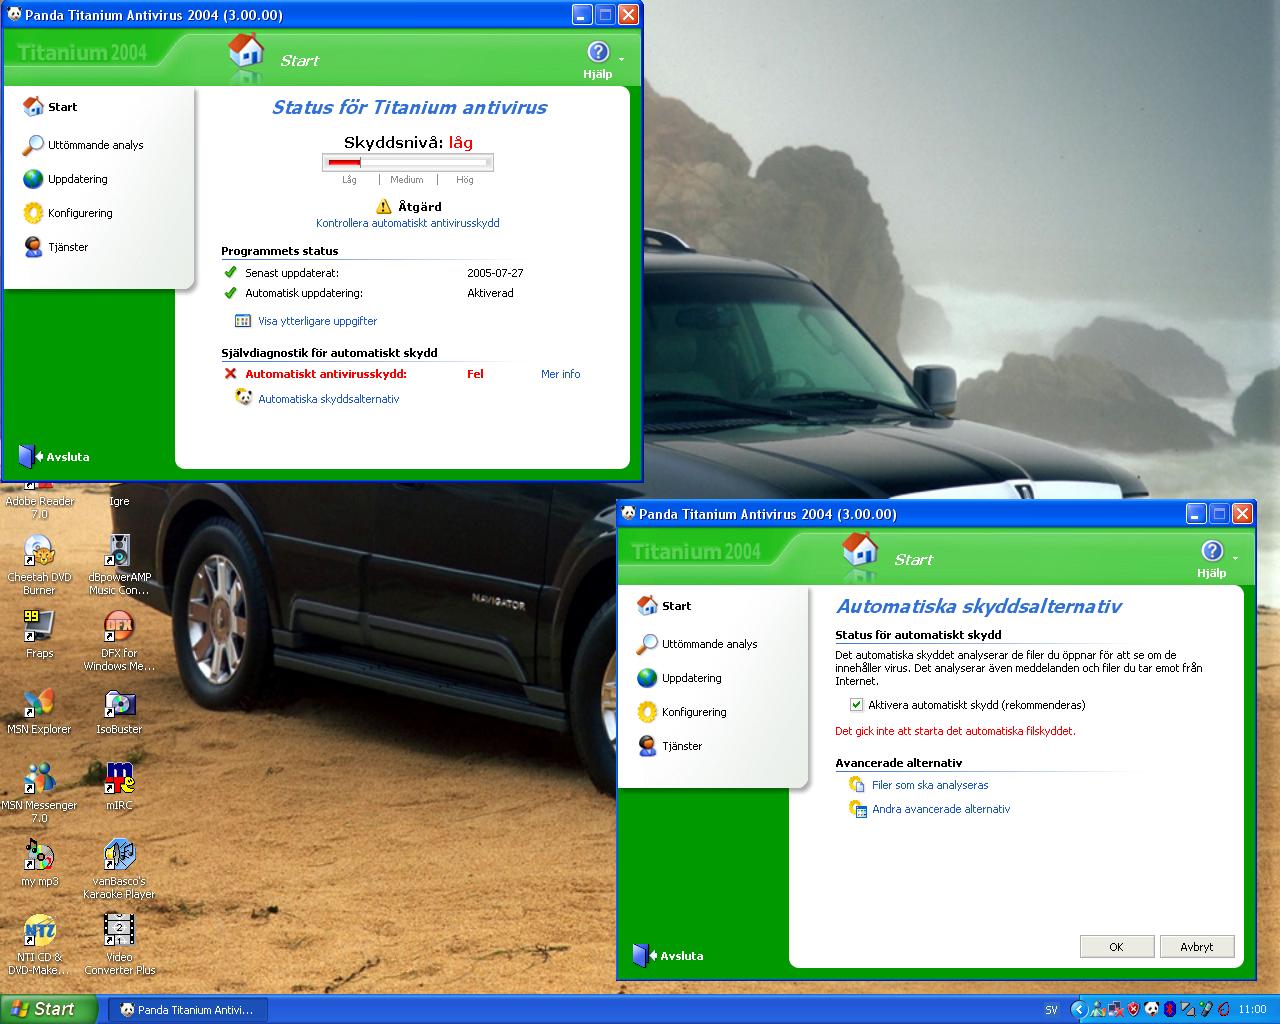Open Uttömmande analys in the Status window
Screen dimensions: 1280x1024
(84, 145)
